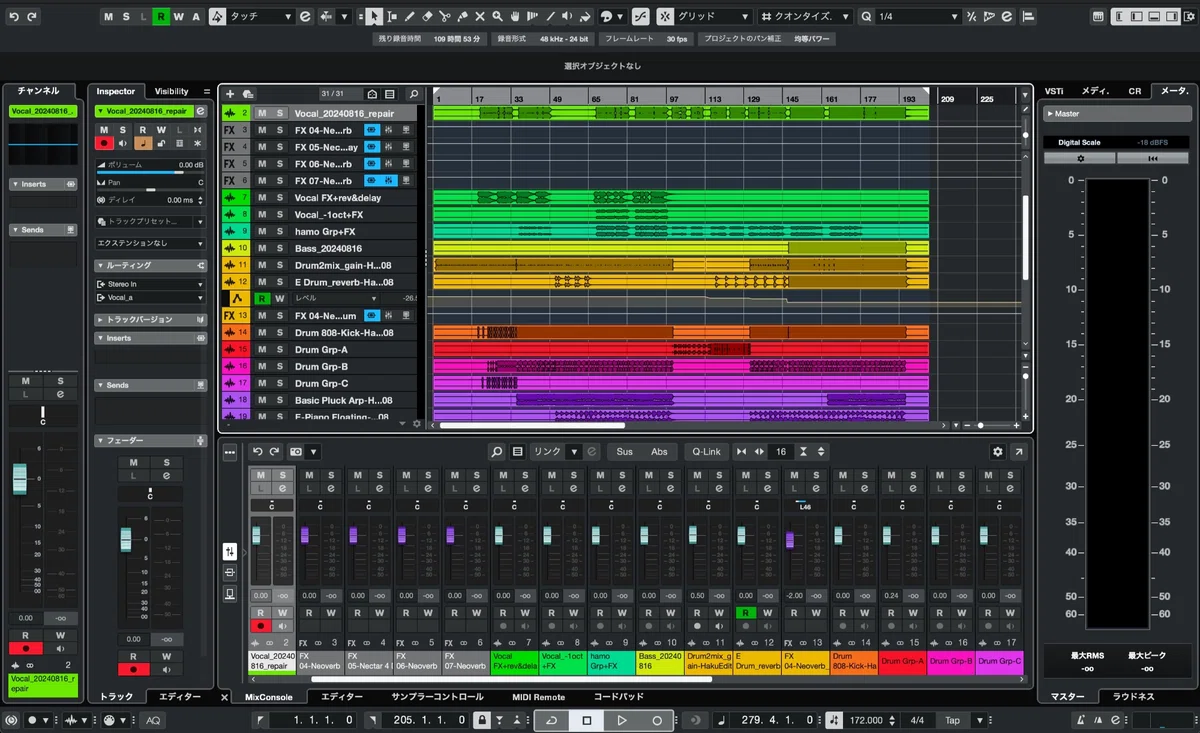Click the reset peak icon in Master meter

1152,158
